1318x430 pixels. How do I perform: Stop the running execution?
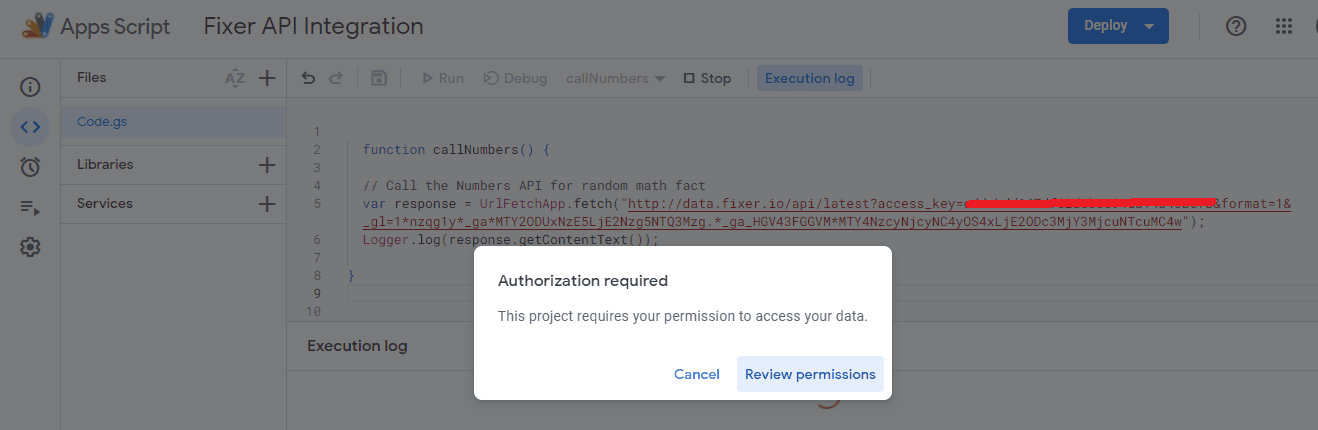[x=707, y=78]
